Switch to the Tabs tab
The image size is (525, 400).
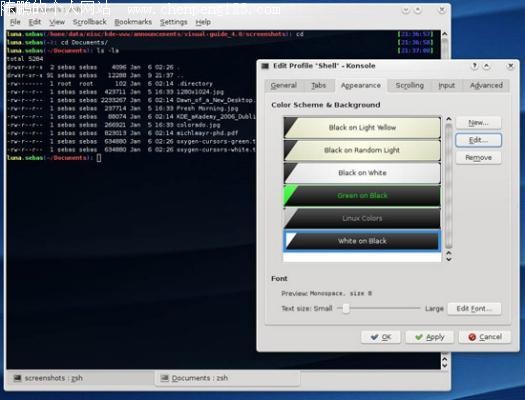[x=318, y=85]
